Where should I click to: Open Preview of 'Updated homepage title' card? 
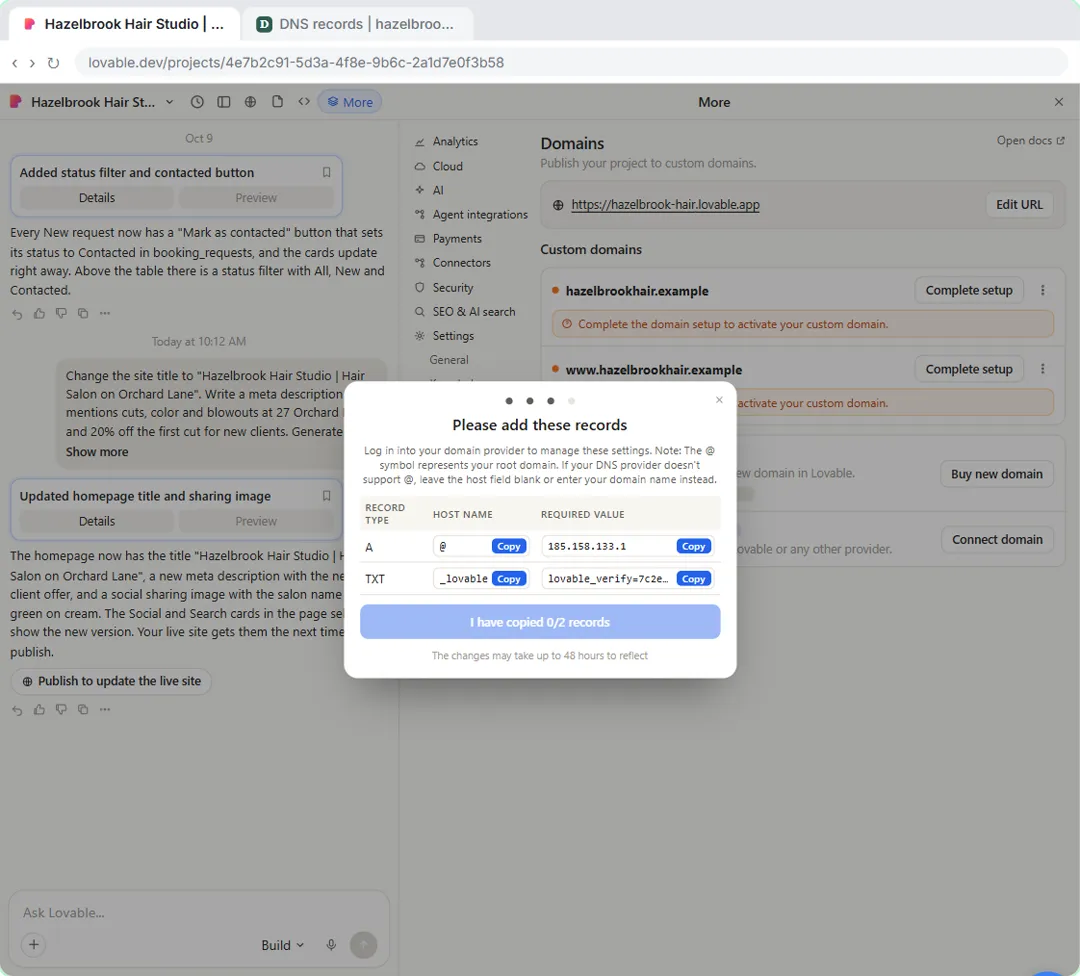(x=256, y=521)
